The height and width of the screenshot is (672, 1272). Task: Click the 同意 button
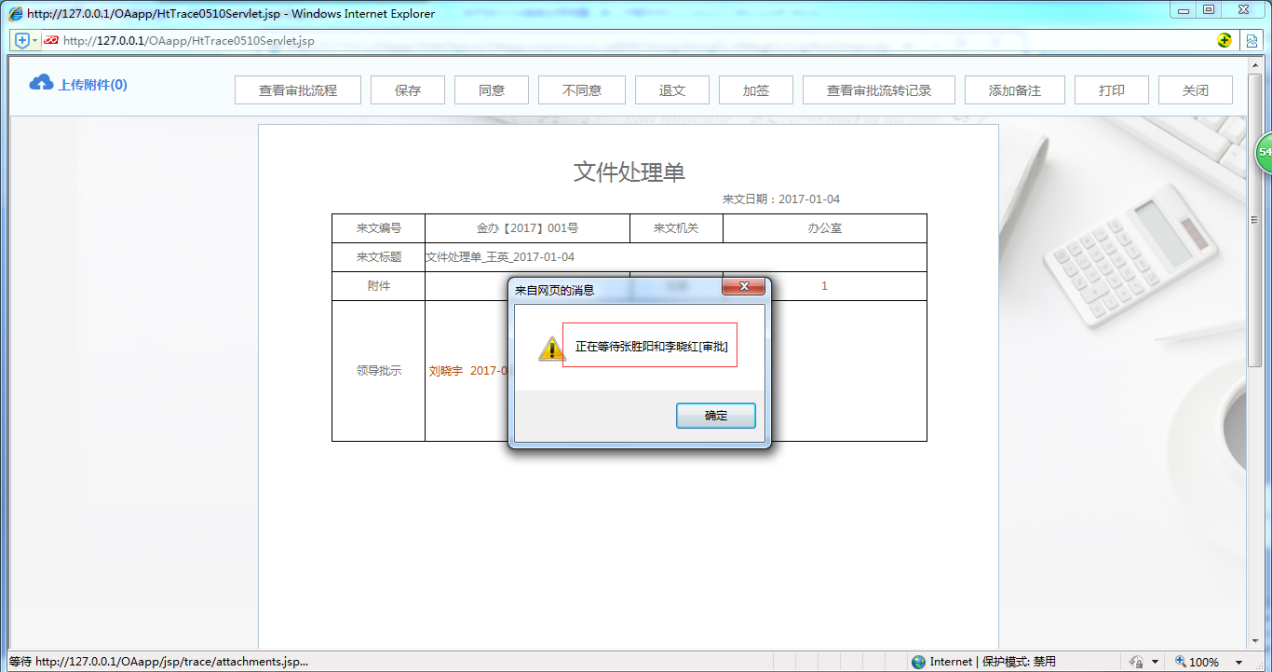(492, 90)
